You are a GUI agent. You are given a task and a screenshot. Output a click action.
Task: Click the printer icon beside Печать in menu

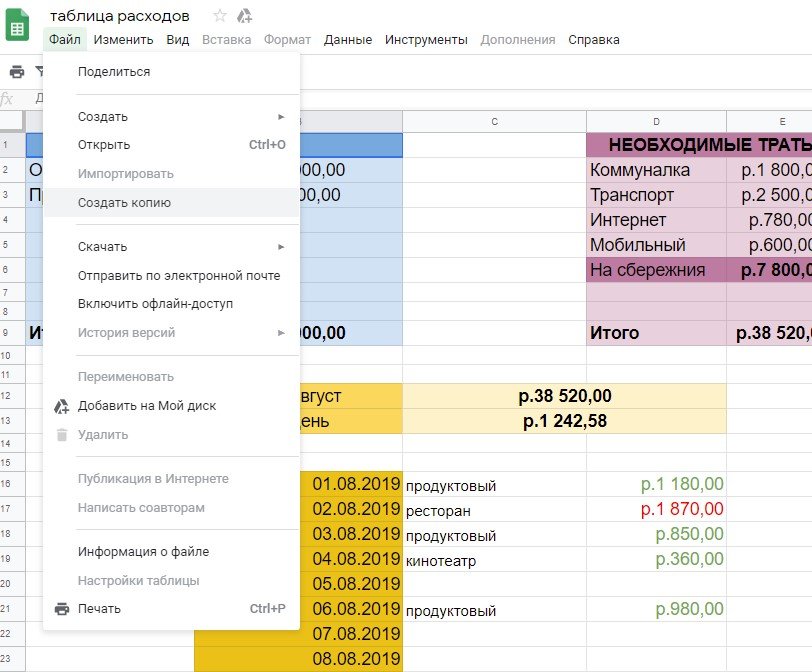[x=62, y=609]
